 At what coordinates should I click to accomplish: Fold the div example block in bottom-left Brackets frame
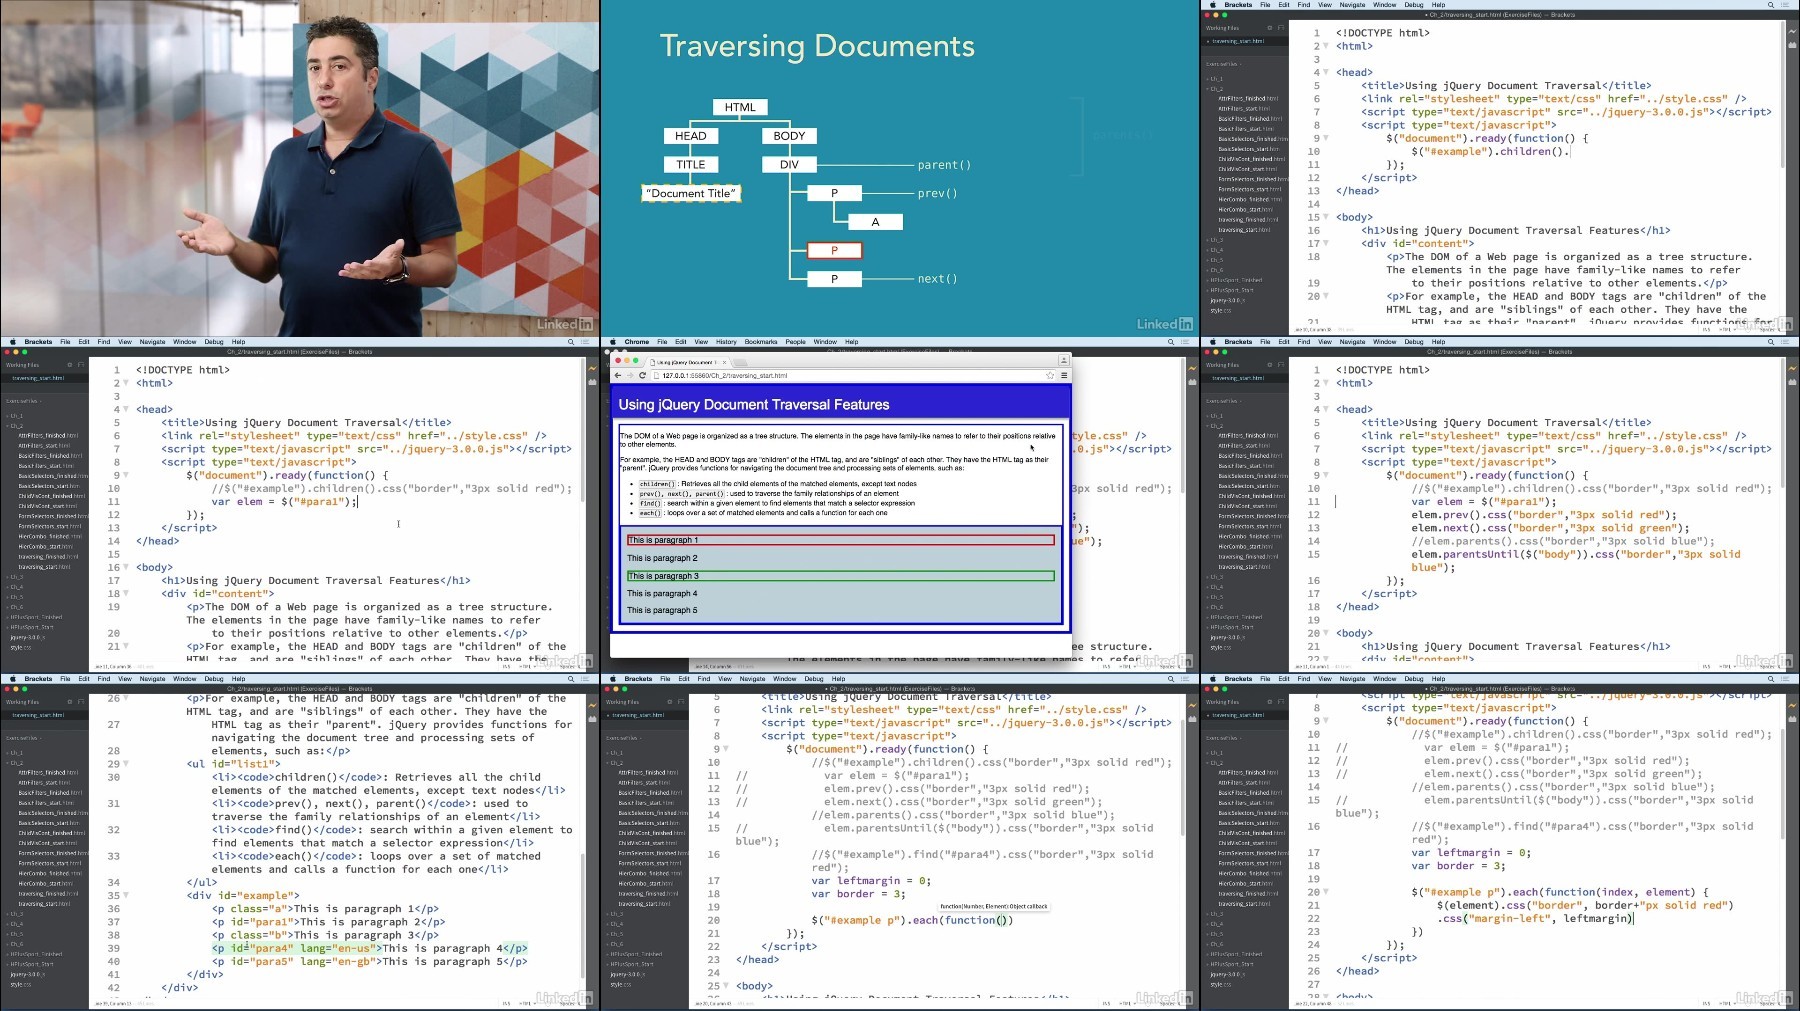point(126,896)
